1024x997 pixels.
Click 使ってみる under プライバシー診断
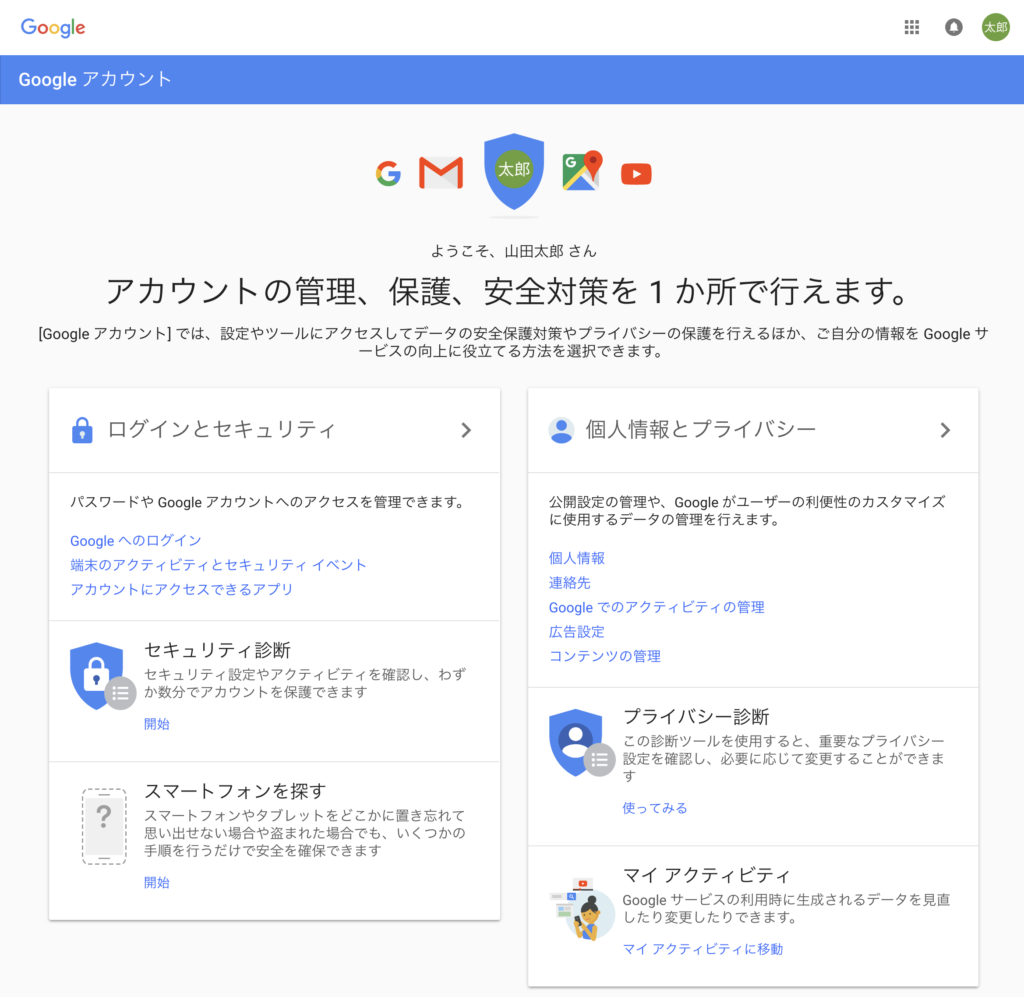(655, 808)
